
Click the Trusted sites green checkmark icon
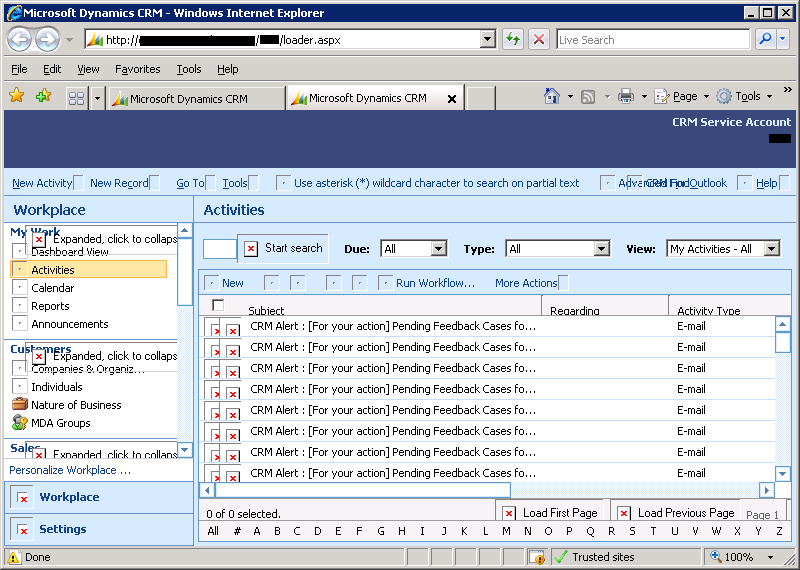click(x=560, y=557)
